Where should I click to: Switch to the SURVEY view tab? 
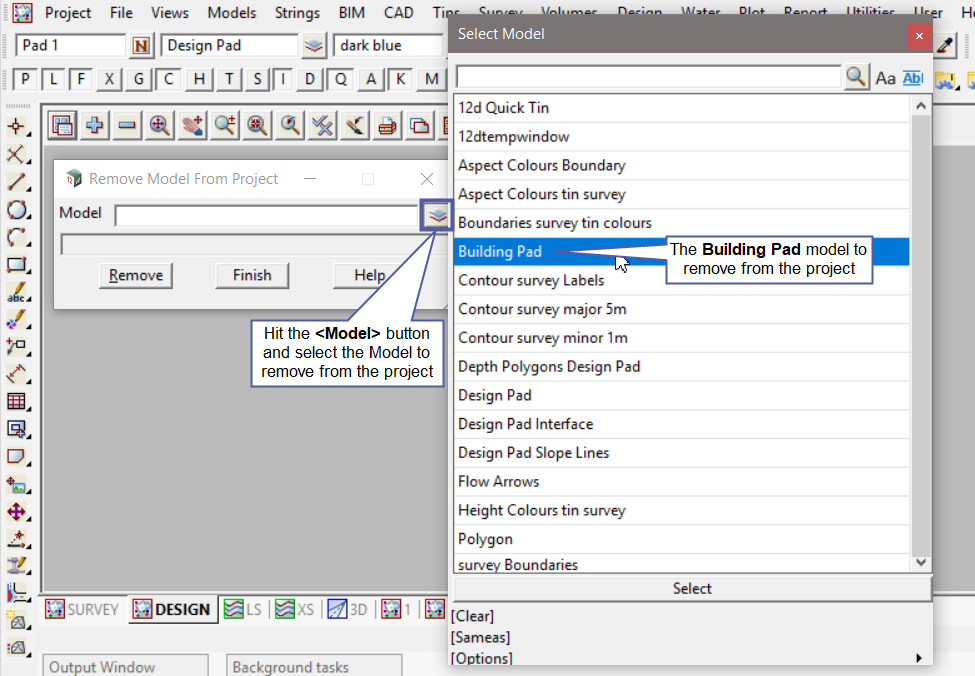[x=83, y=609]
